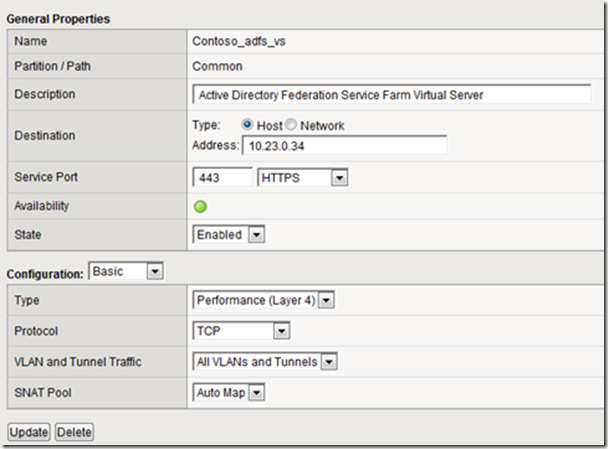Screen dimensions: 608x449
Task: Open the State Enabled dropdown
Action: (x=228, y=234)
